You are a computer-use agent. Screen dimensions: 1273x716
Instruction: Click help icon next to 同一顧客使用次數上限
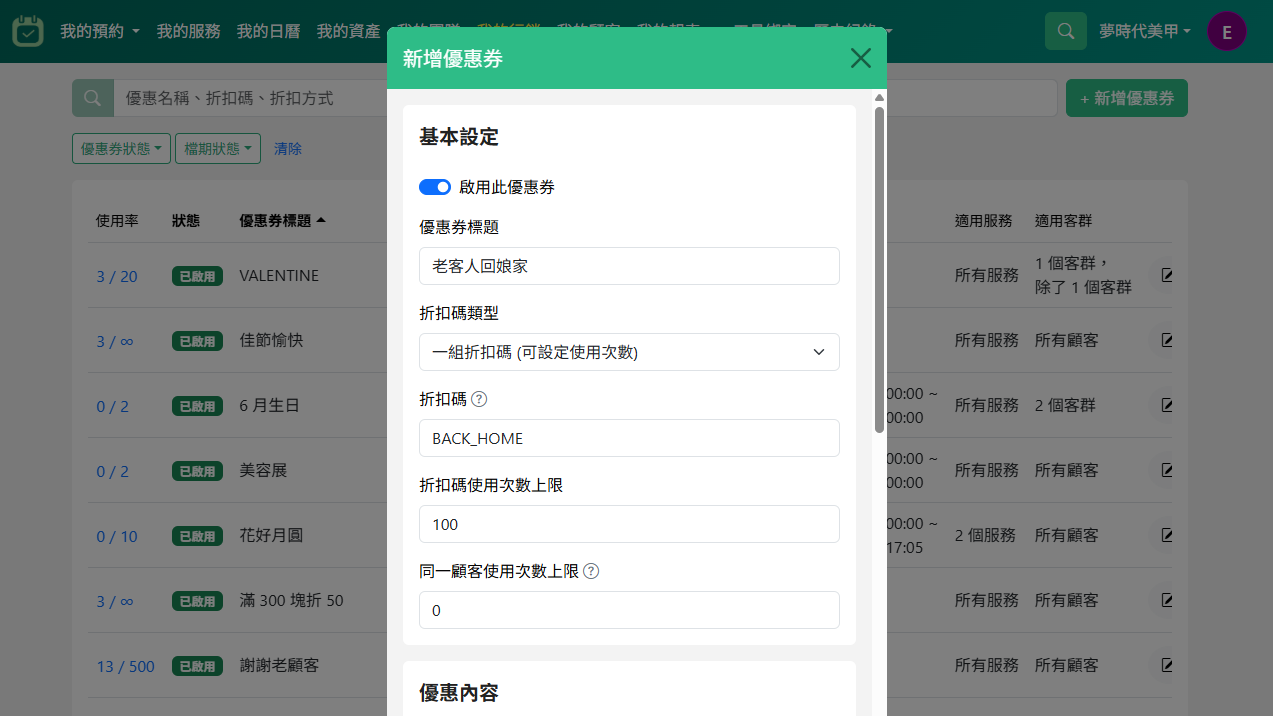click(x=591, y=571)
